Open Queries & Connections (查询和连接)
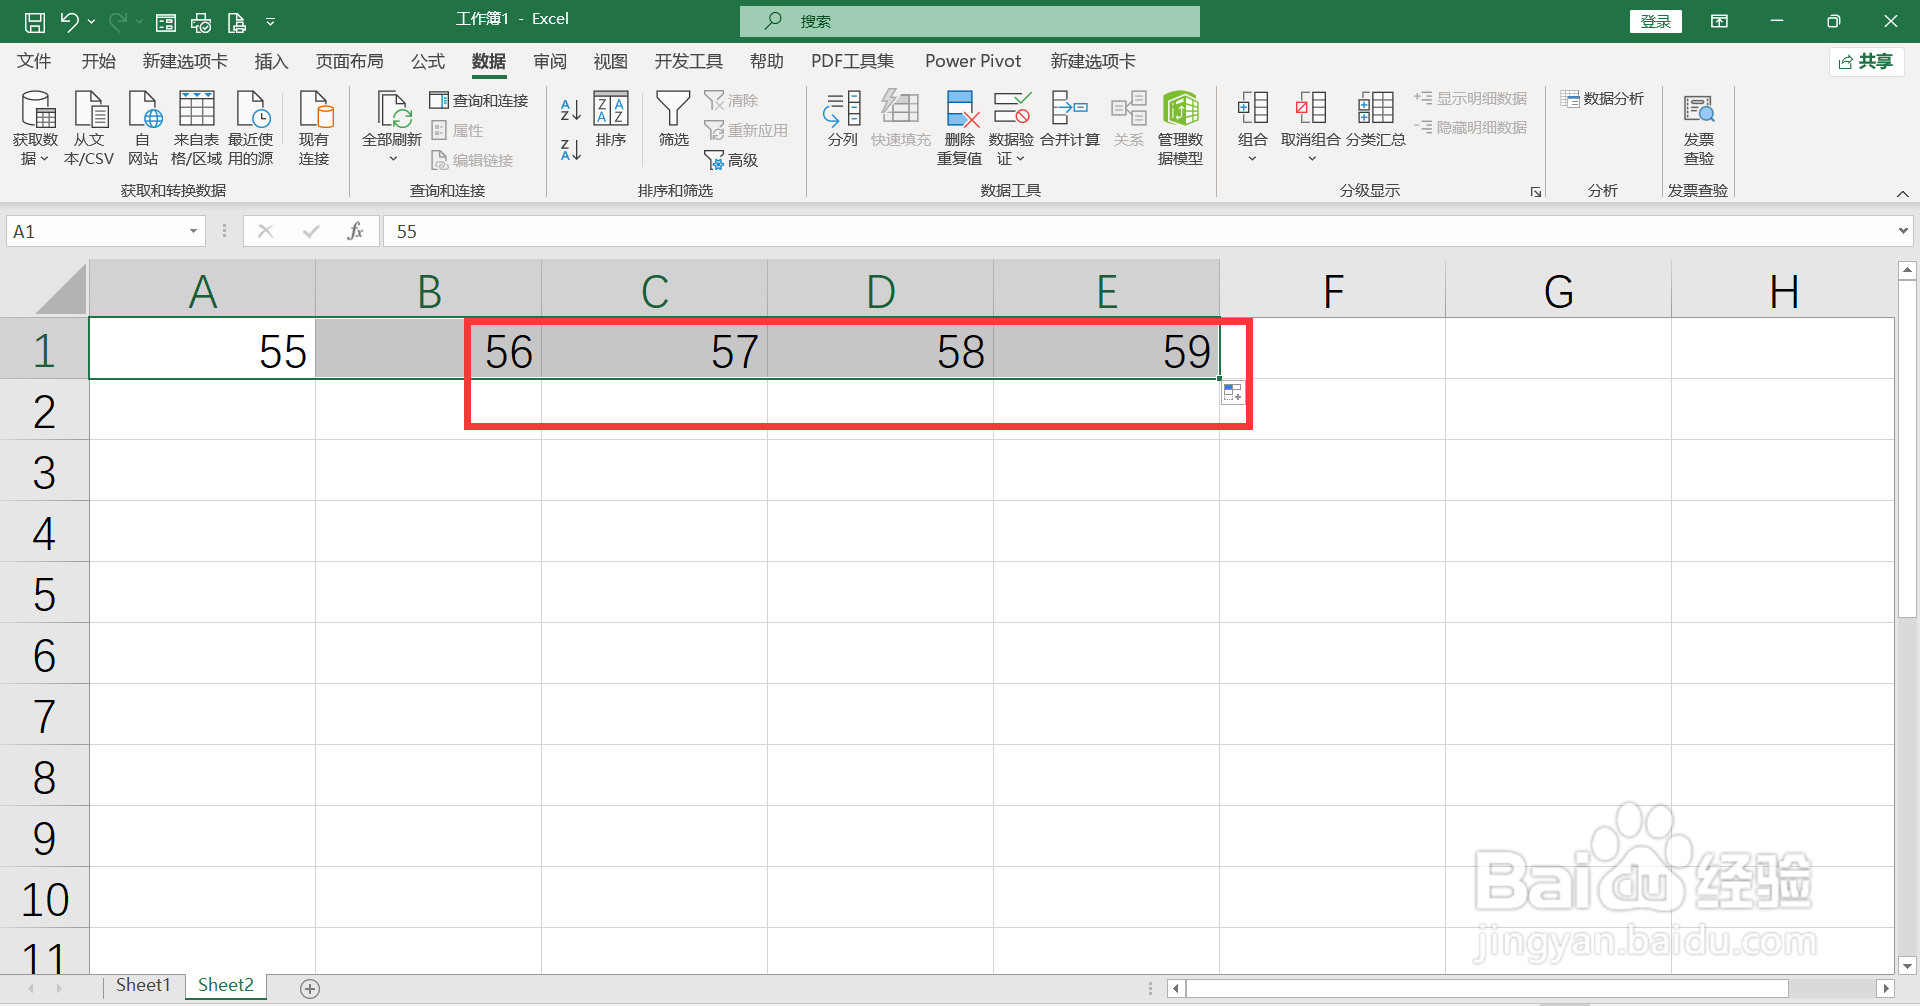The height and width of the screenshot is (1006, 1920). [x=479, y=100]
